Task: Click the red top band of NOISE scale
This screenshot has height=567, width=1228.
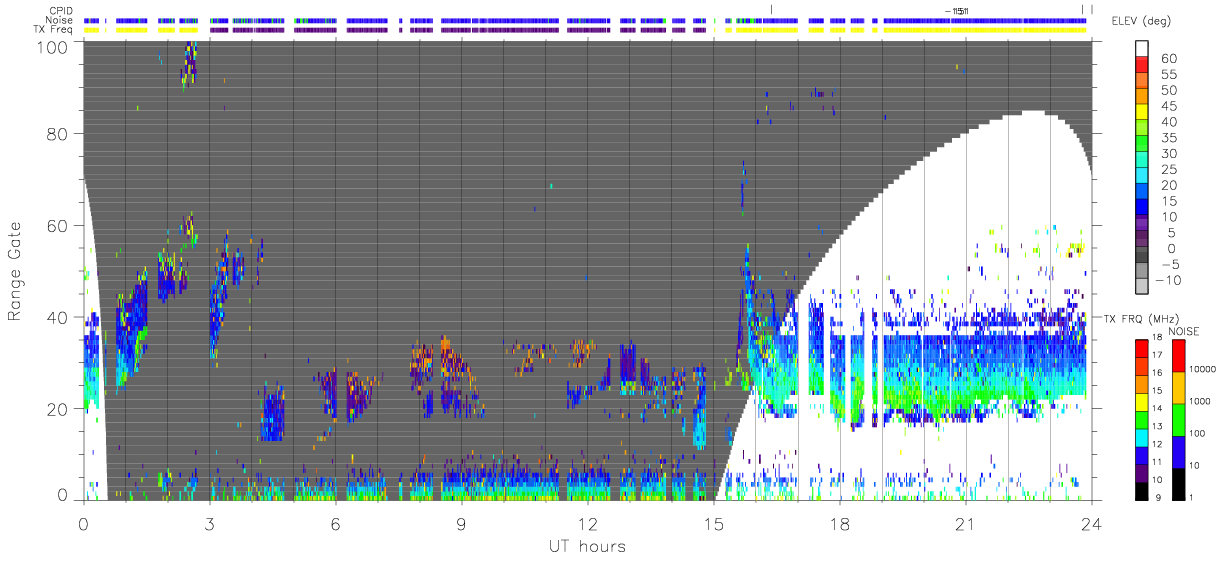Action: [1181, 355]
